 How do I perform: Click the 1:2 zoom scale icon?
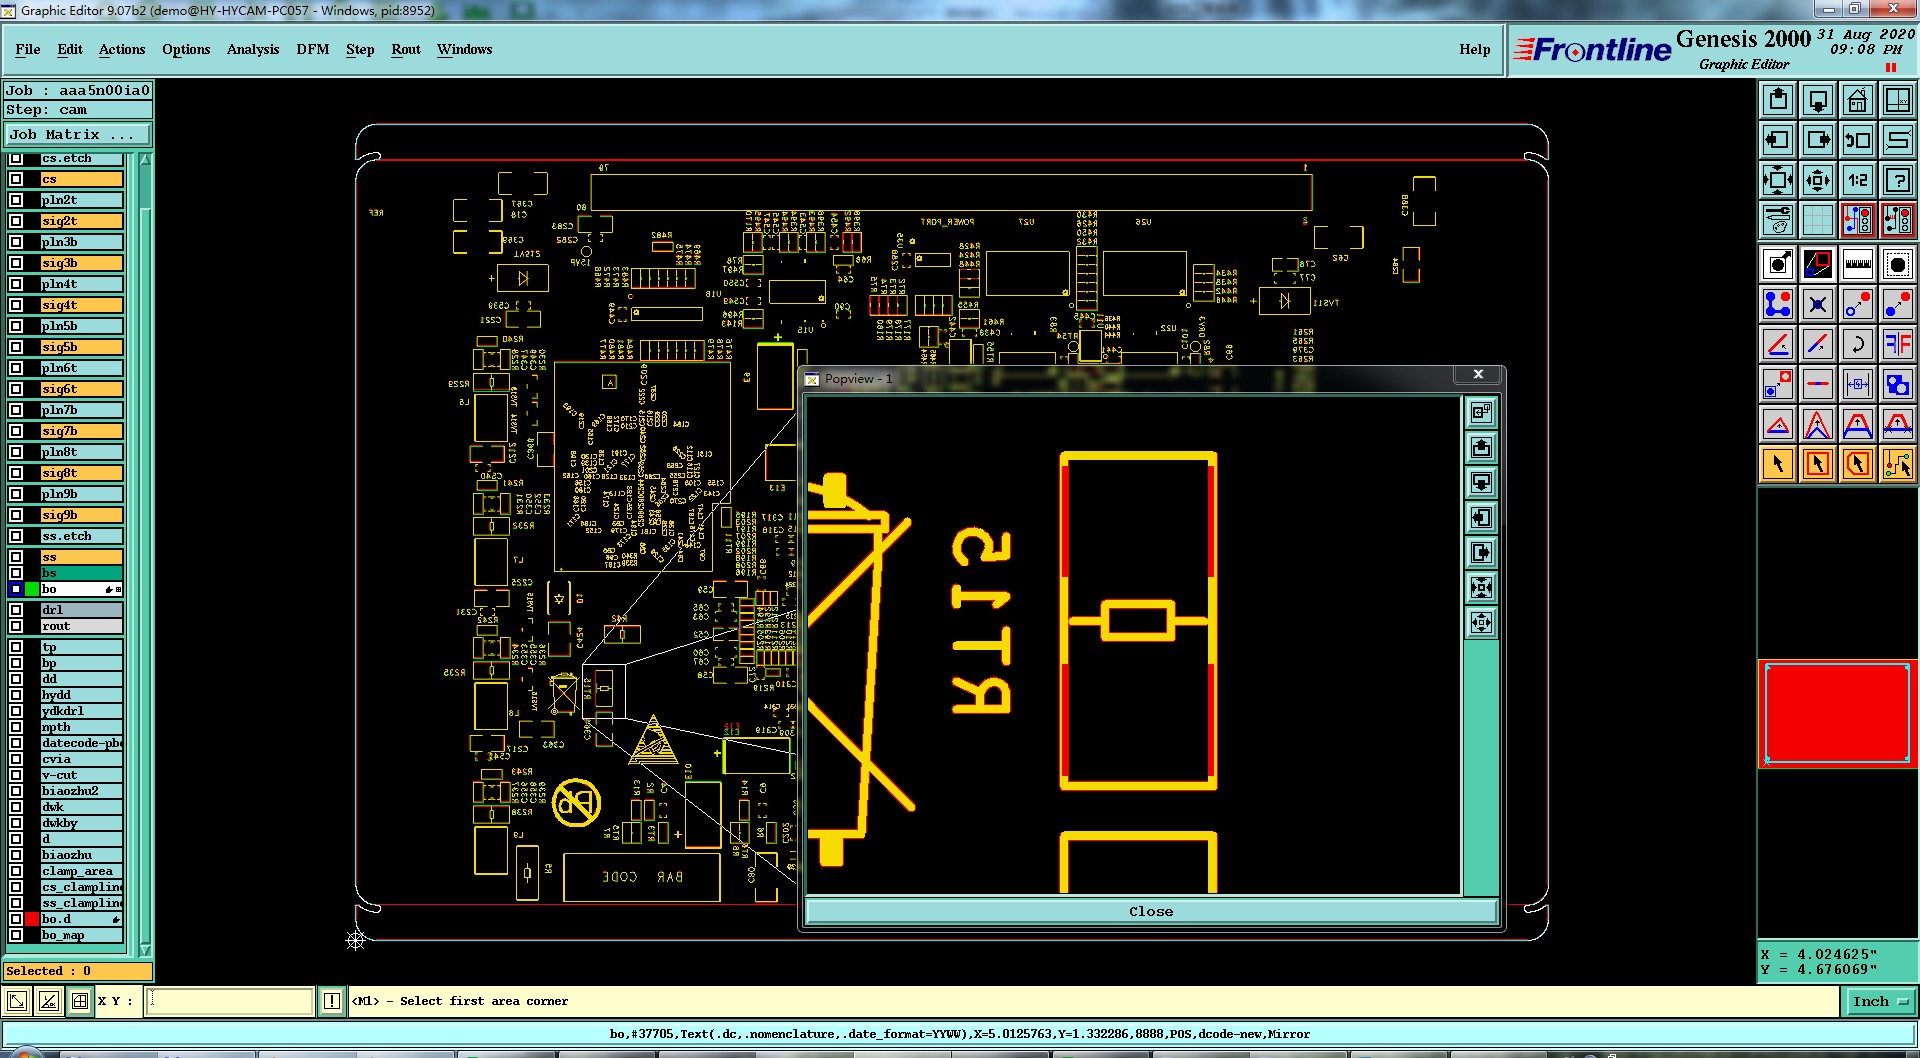[x=1857, y=180]
